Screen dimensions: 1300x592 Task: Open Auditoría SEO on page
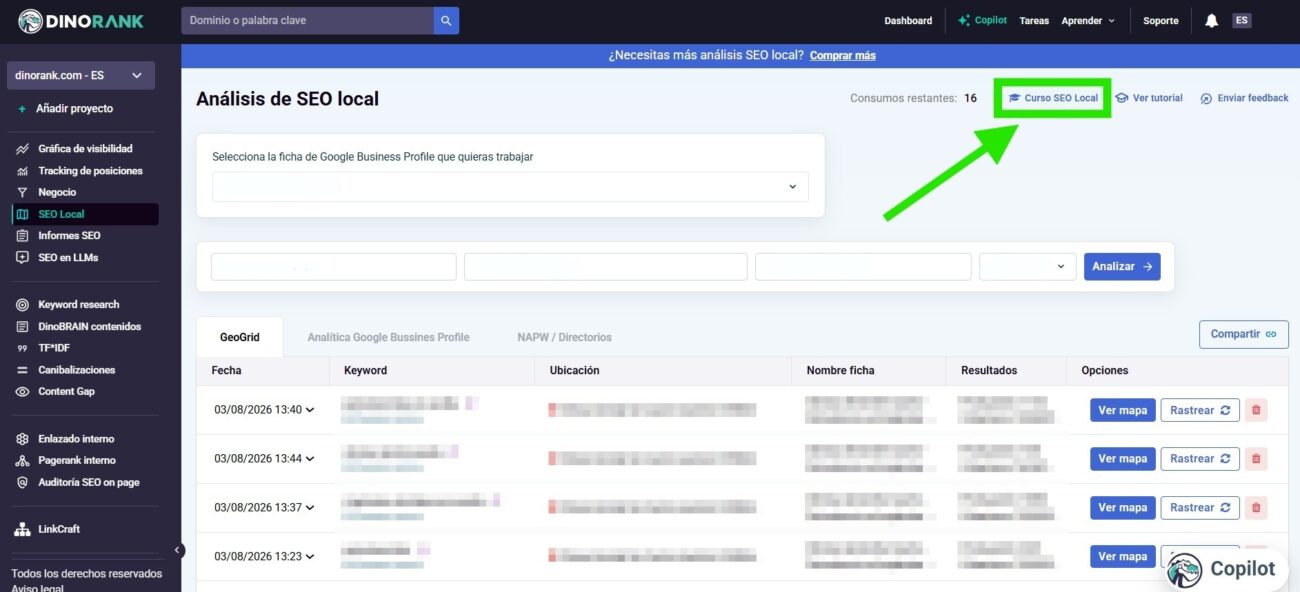(88, 483)
